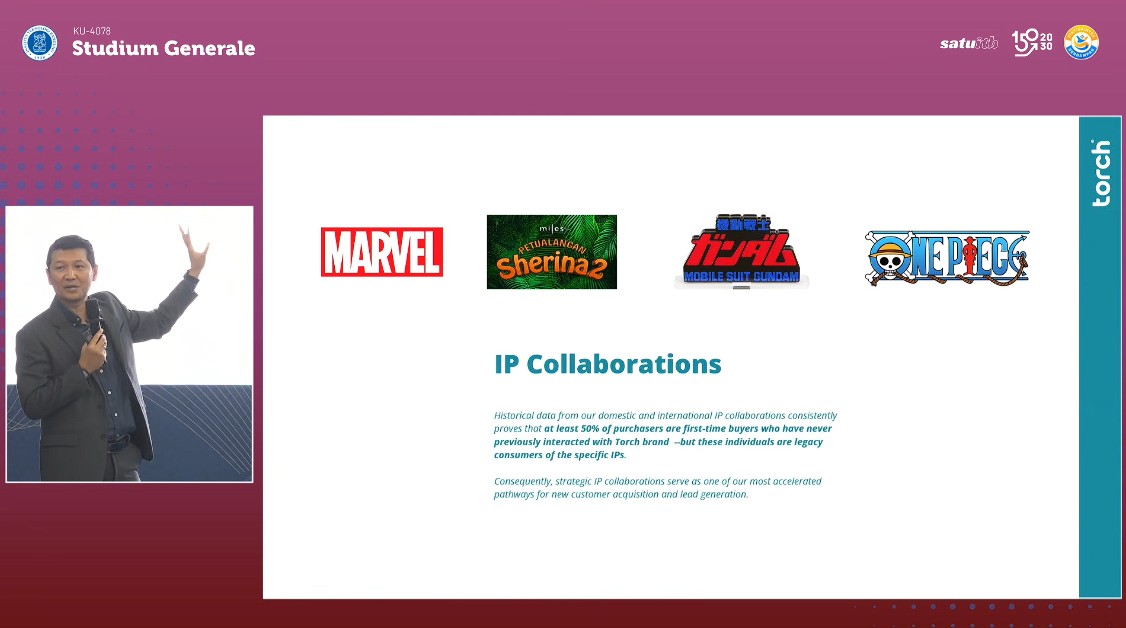Click the microphone held by the speaker
This screenshot has height=628, width=1126.
pos(93,317)
